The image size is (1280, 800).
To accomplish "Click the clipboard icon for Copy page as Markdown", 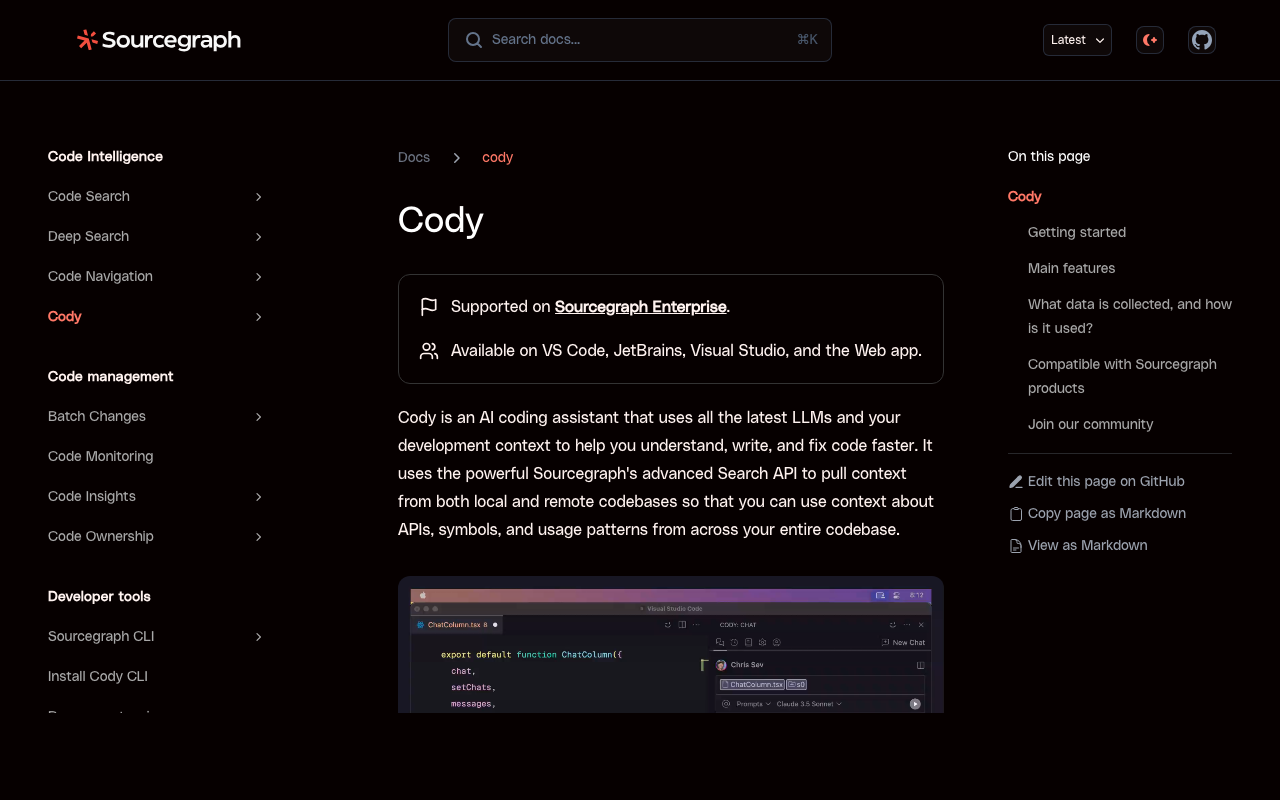I will point(1015,513).
